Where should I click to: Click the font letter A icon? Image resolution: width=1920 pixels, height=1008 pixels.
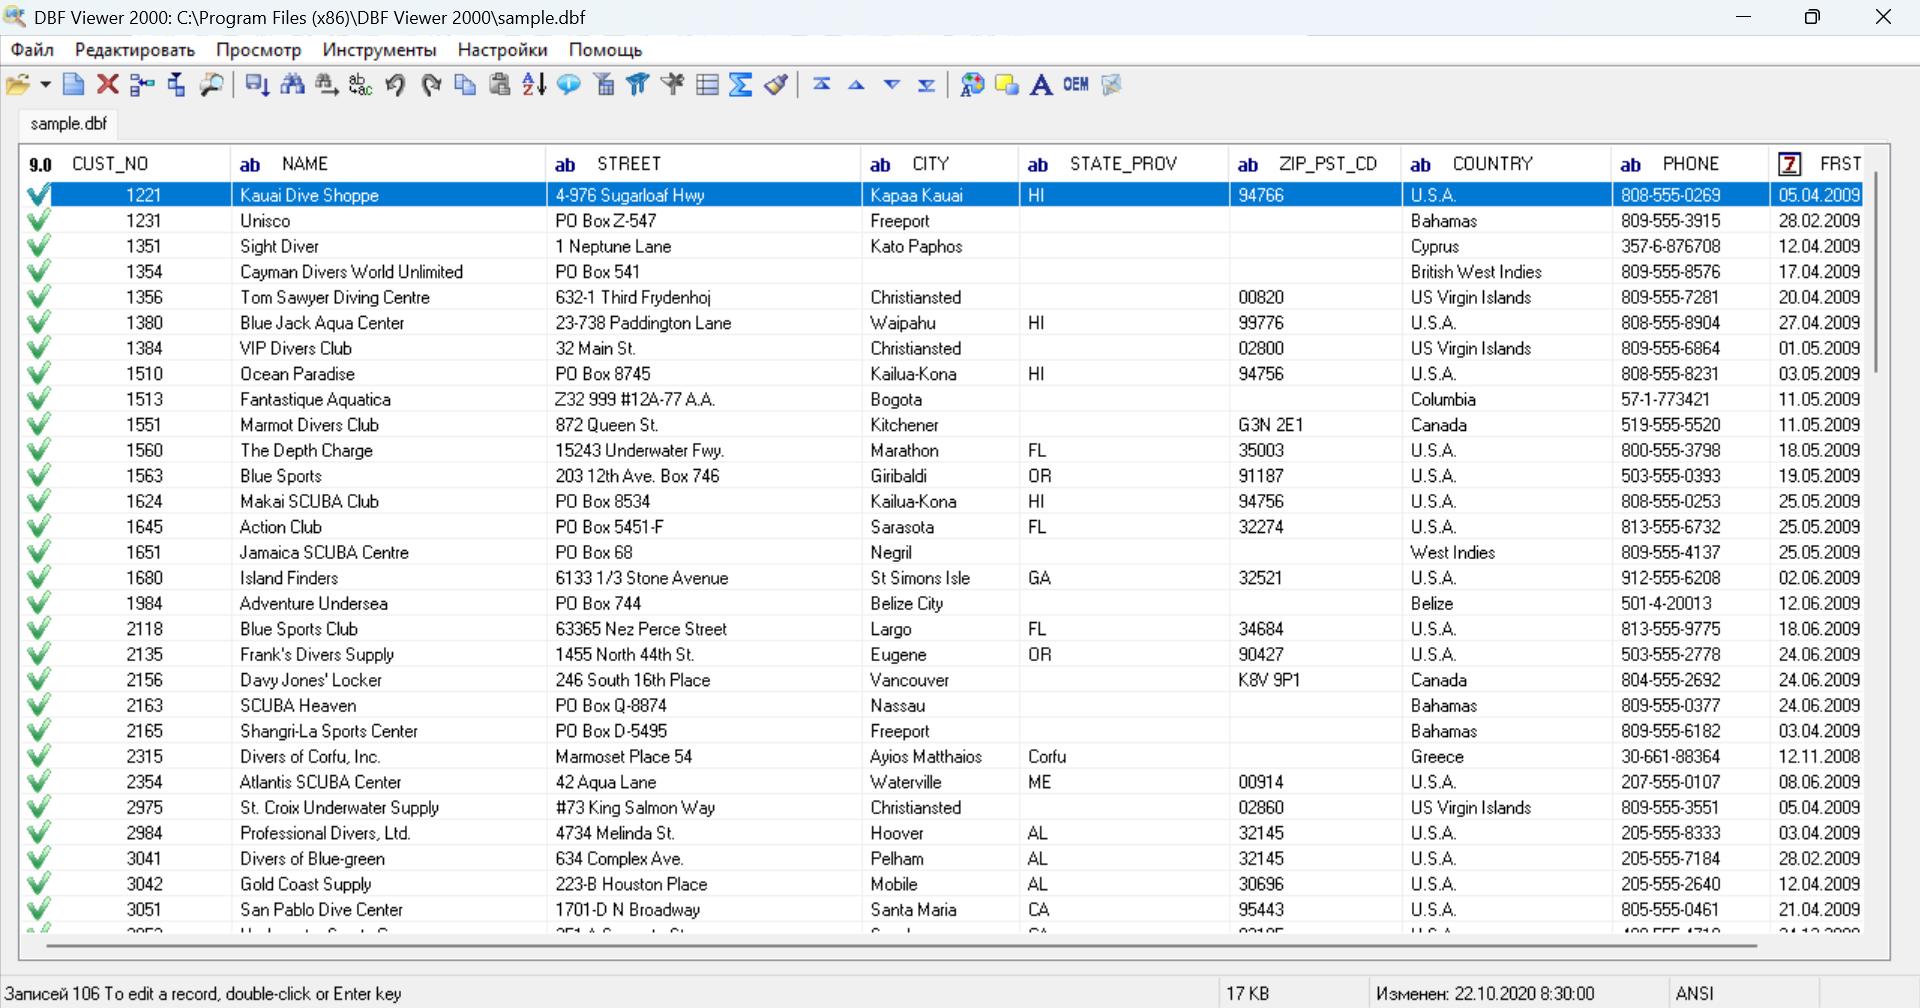point(1041,85)
